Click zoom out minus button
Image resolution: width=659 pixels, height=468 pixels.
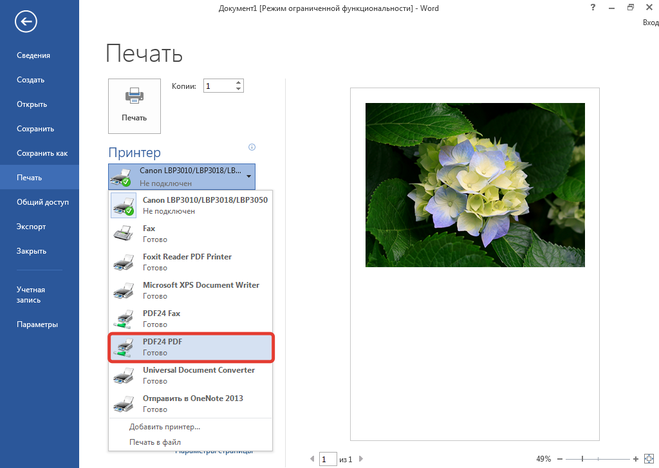560,459
